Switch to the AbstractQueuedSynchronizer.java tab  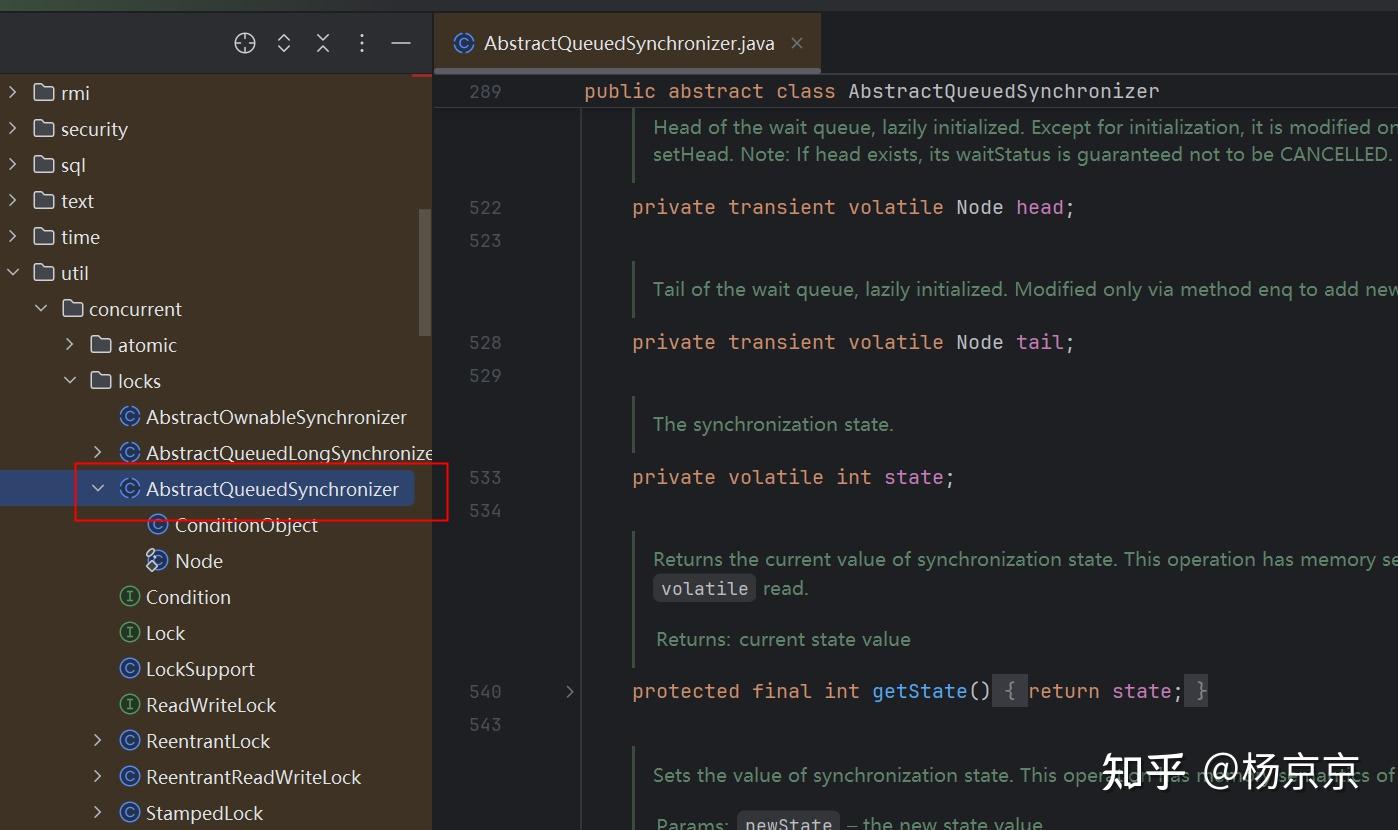628,43
